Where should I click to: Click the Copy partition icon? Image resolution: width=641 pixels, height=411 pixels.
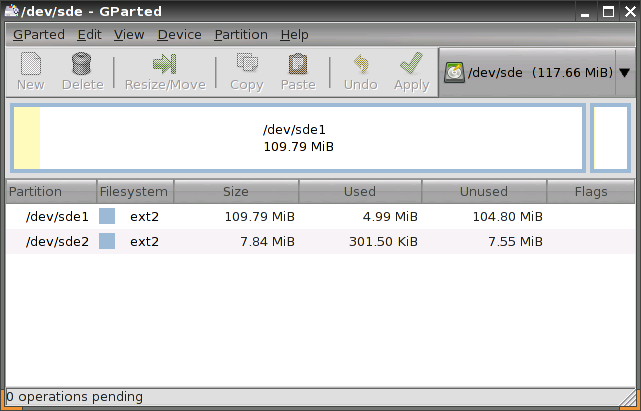pyautogui.click(x=246, y=65)
